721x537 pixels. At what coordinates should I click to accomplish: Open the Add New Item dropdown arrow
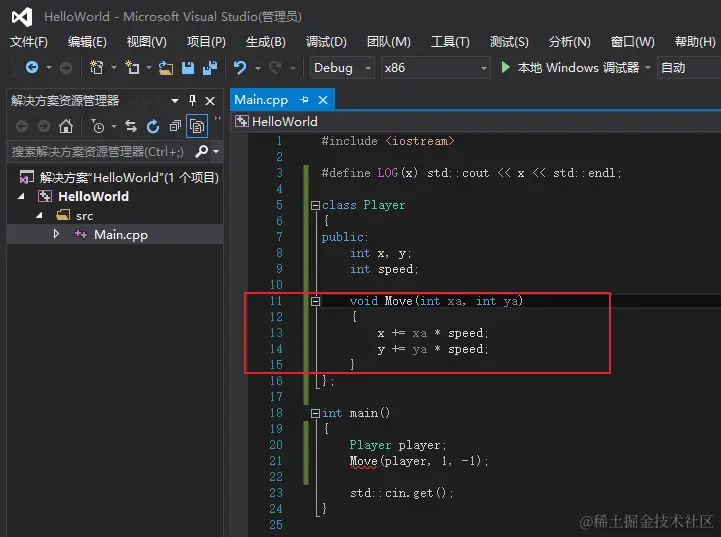click(x=149, y=68)
